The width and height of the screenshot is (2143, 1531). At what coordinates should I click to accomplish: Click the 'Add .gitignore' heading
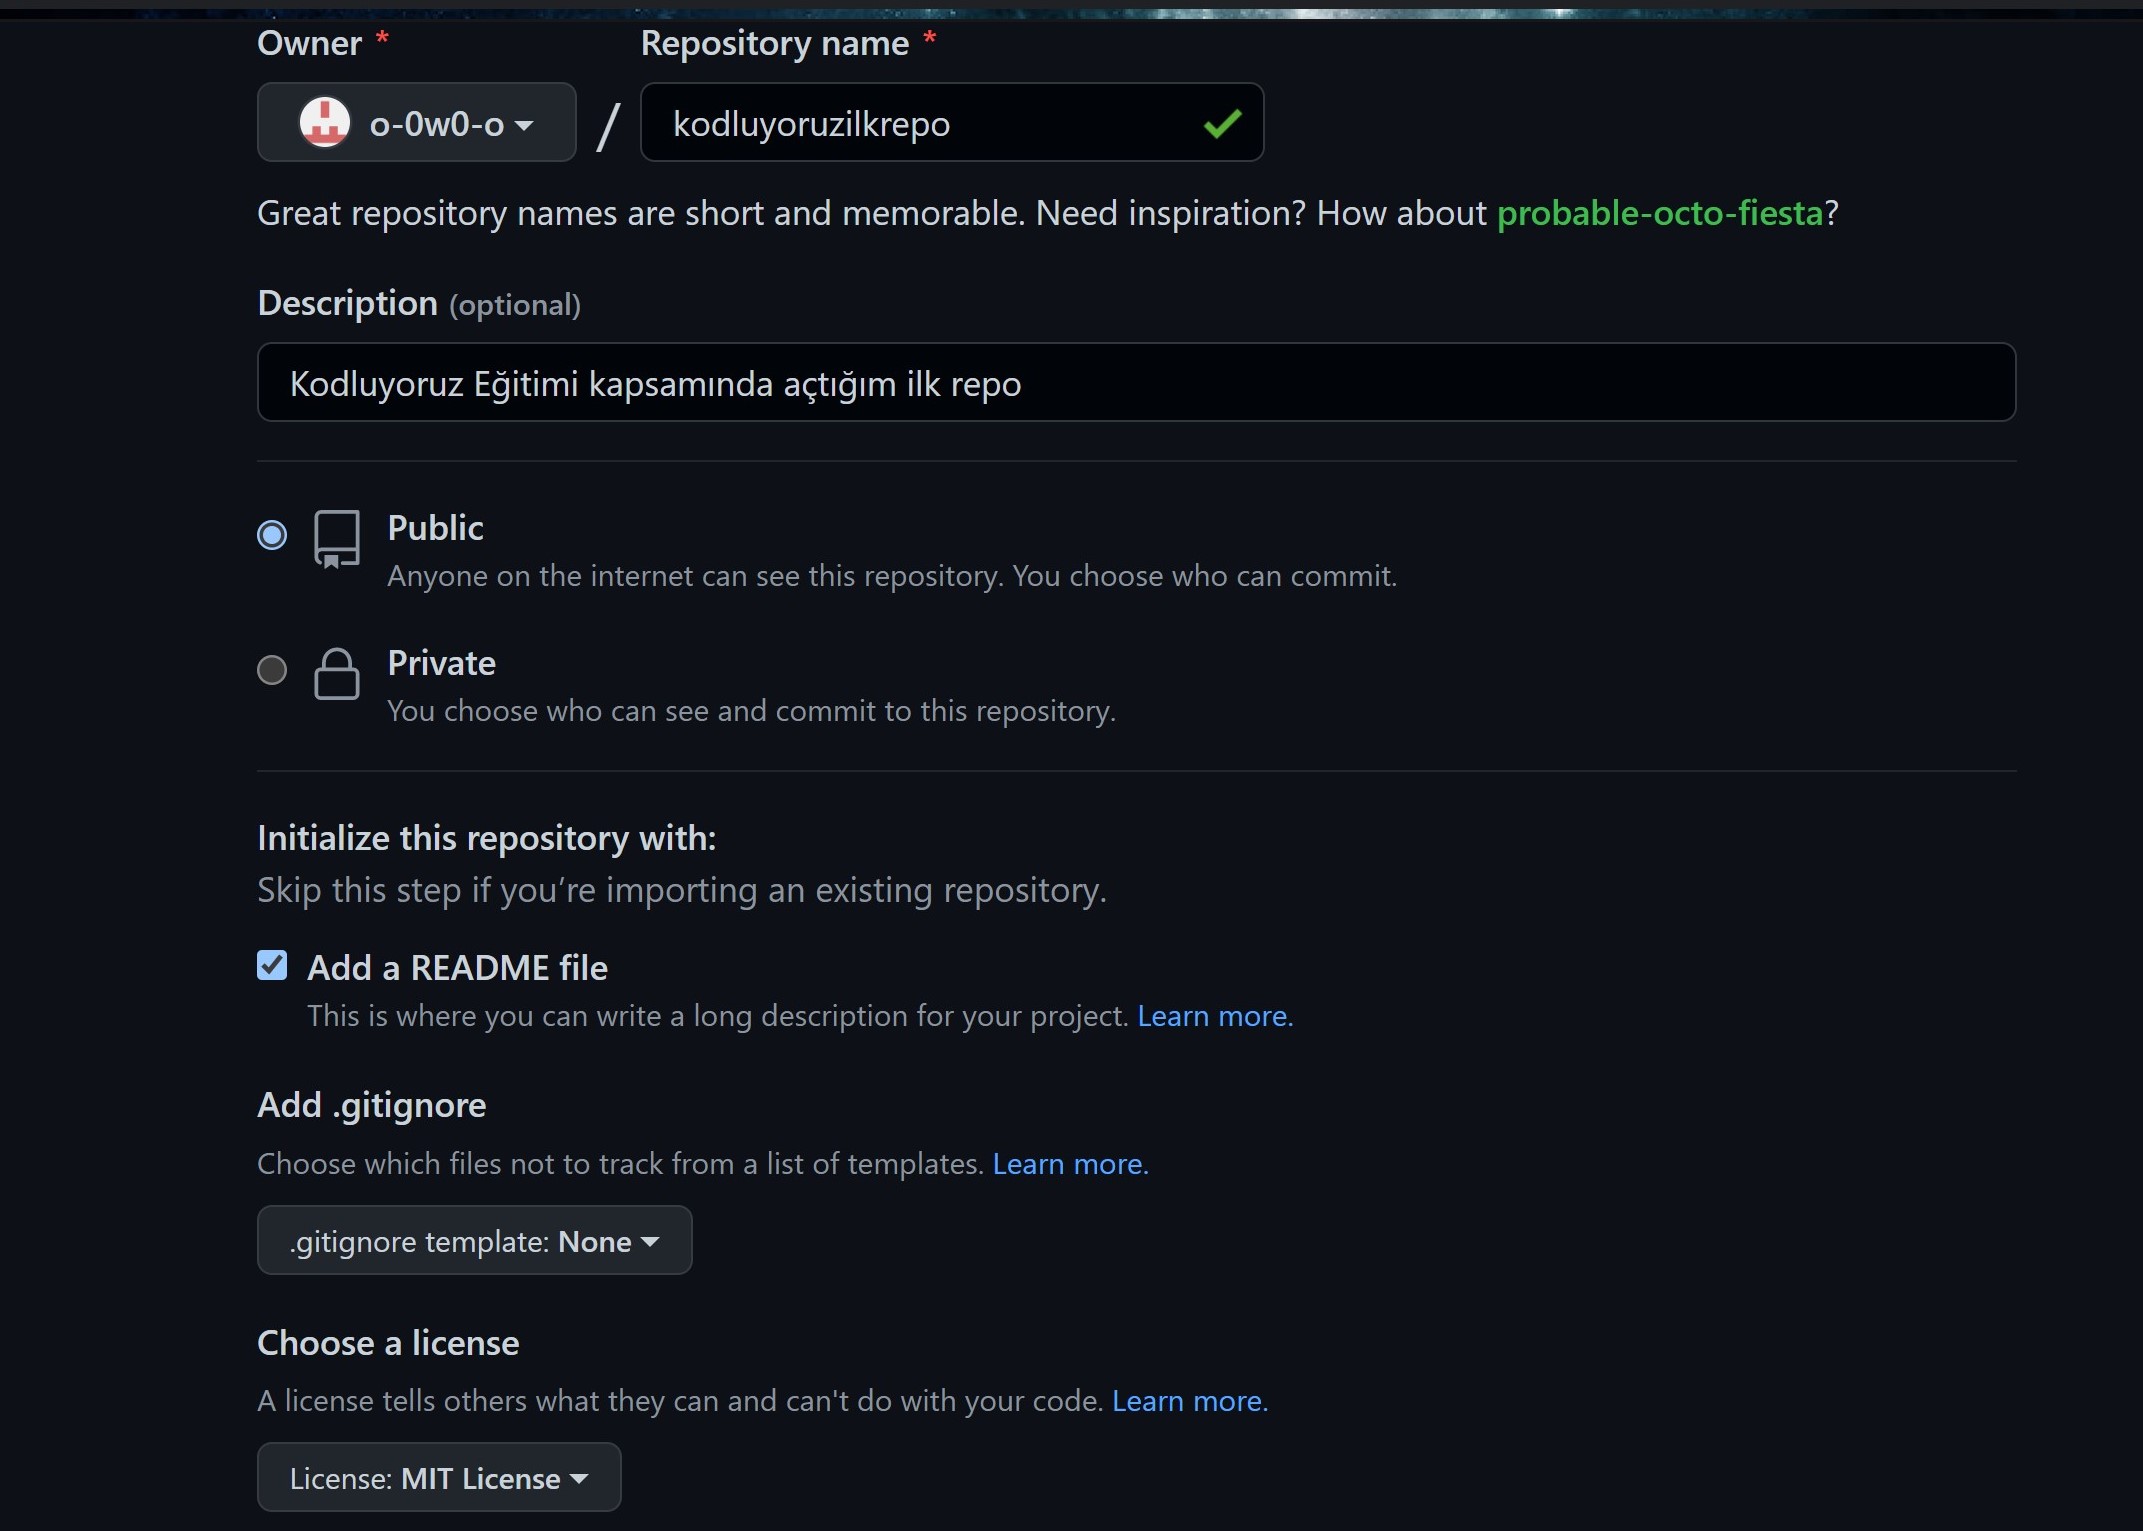(372, 1105)
